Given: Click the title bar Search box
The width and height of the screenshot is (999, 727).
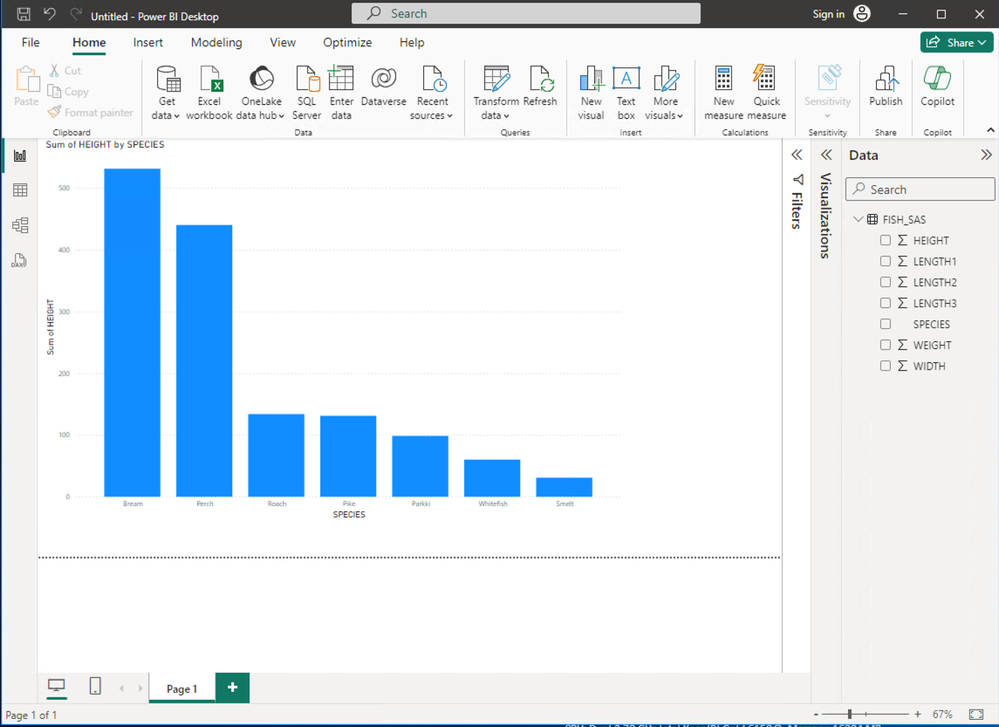Looking at the screenshot, I should (x=526, y=13).
